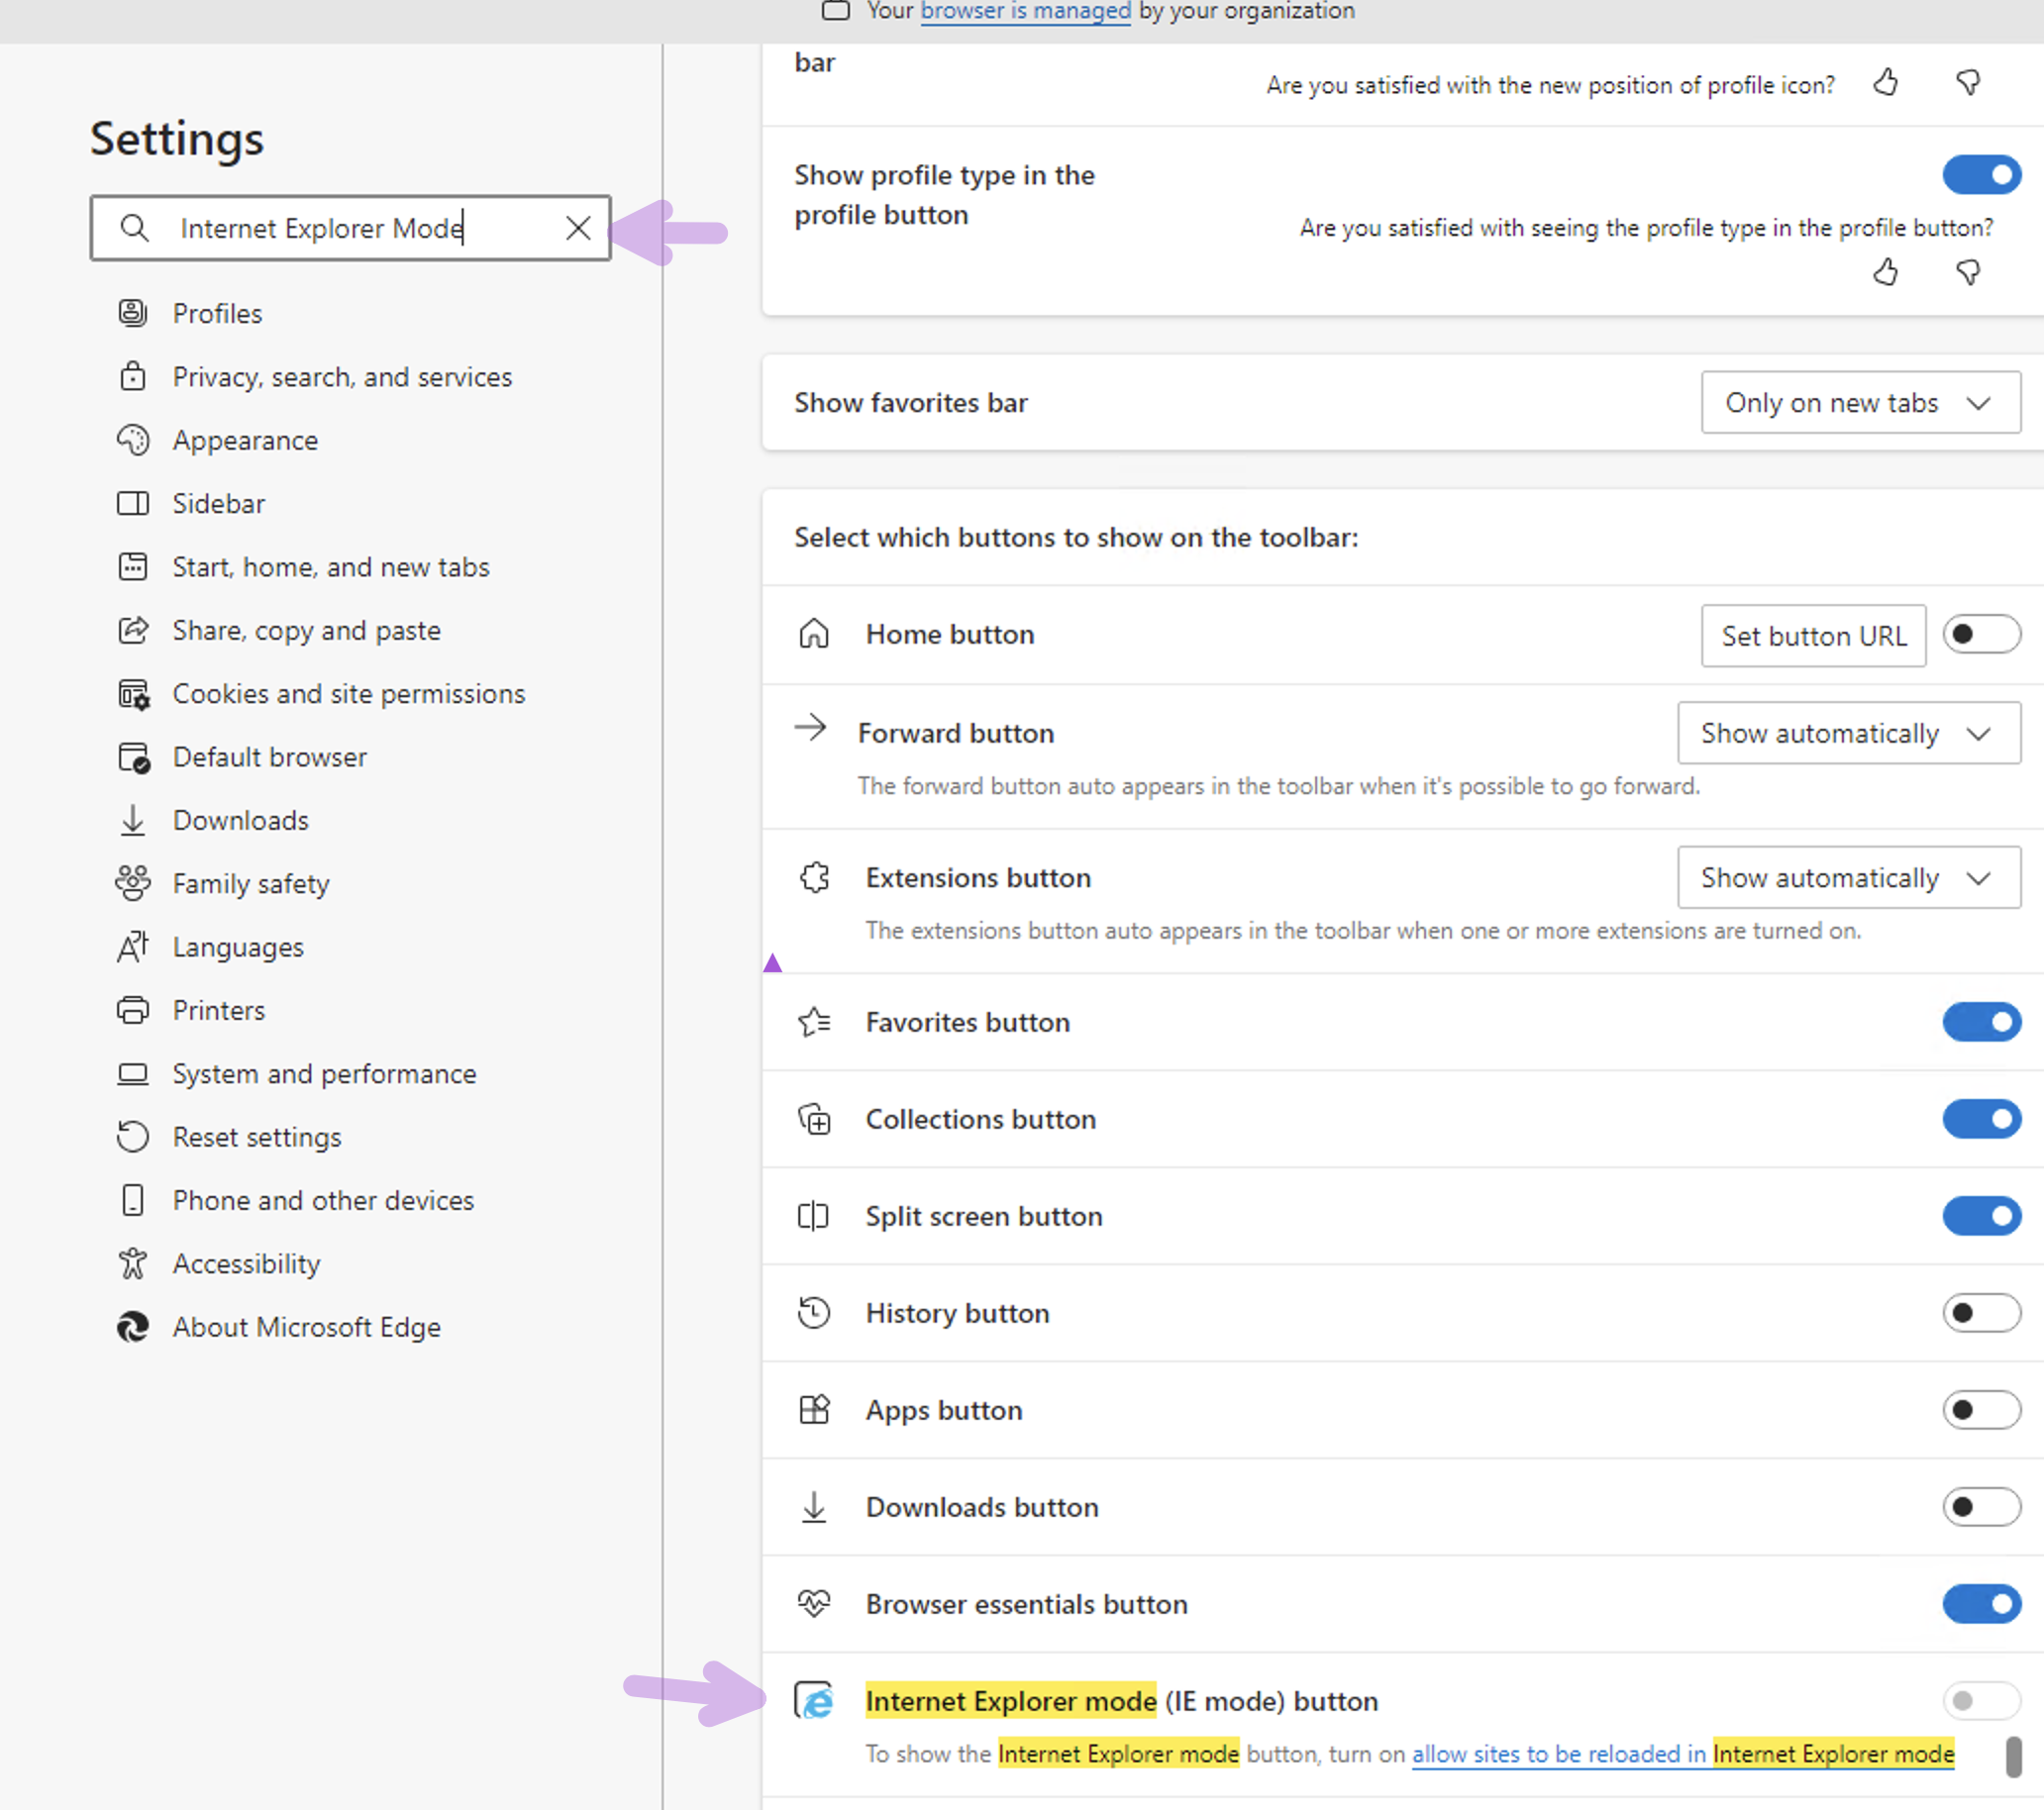This screenshot has height=1810, width=2044.
Task: Click the Default browser icon
Action: point(133,757)
